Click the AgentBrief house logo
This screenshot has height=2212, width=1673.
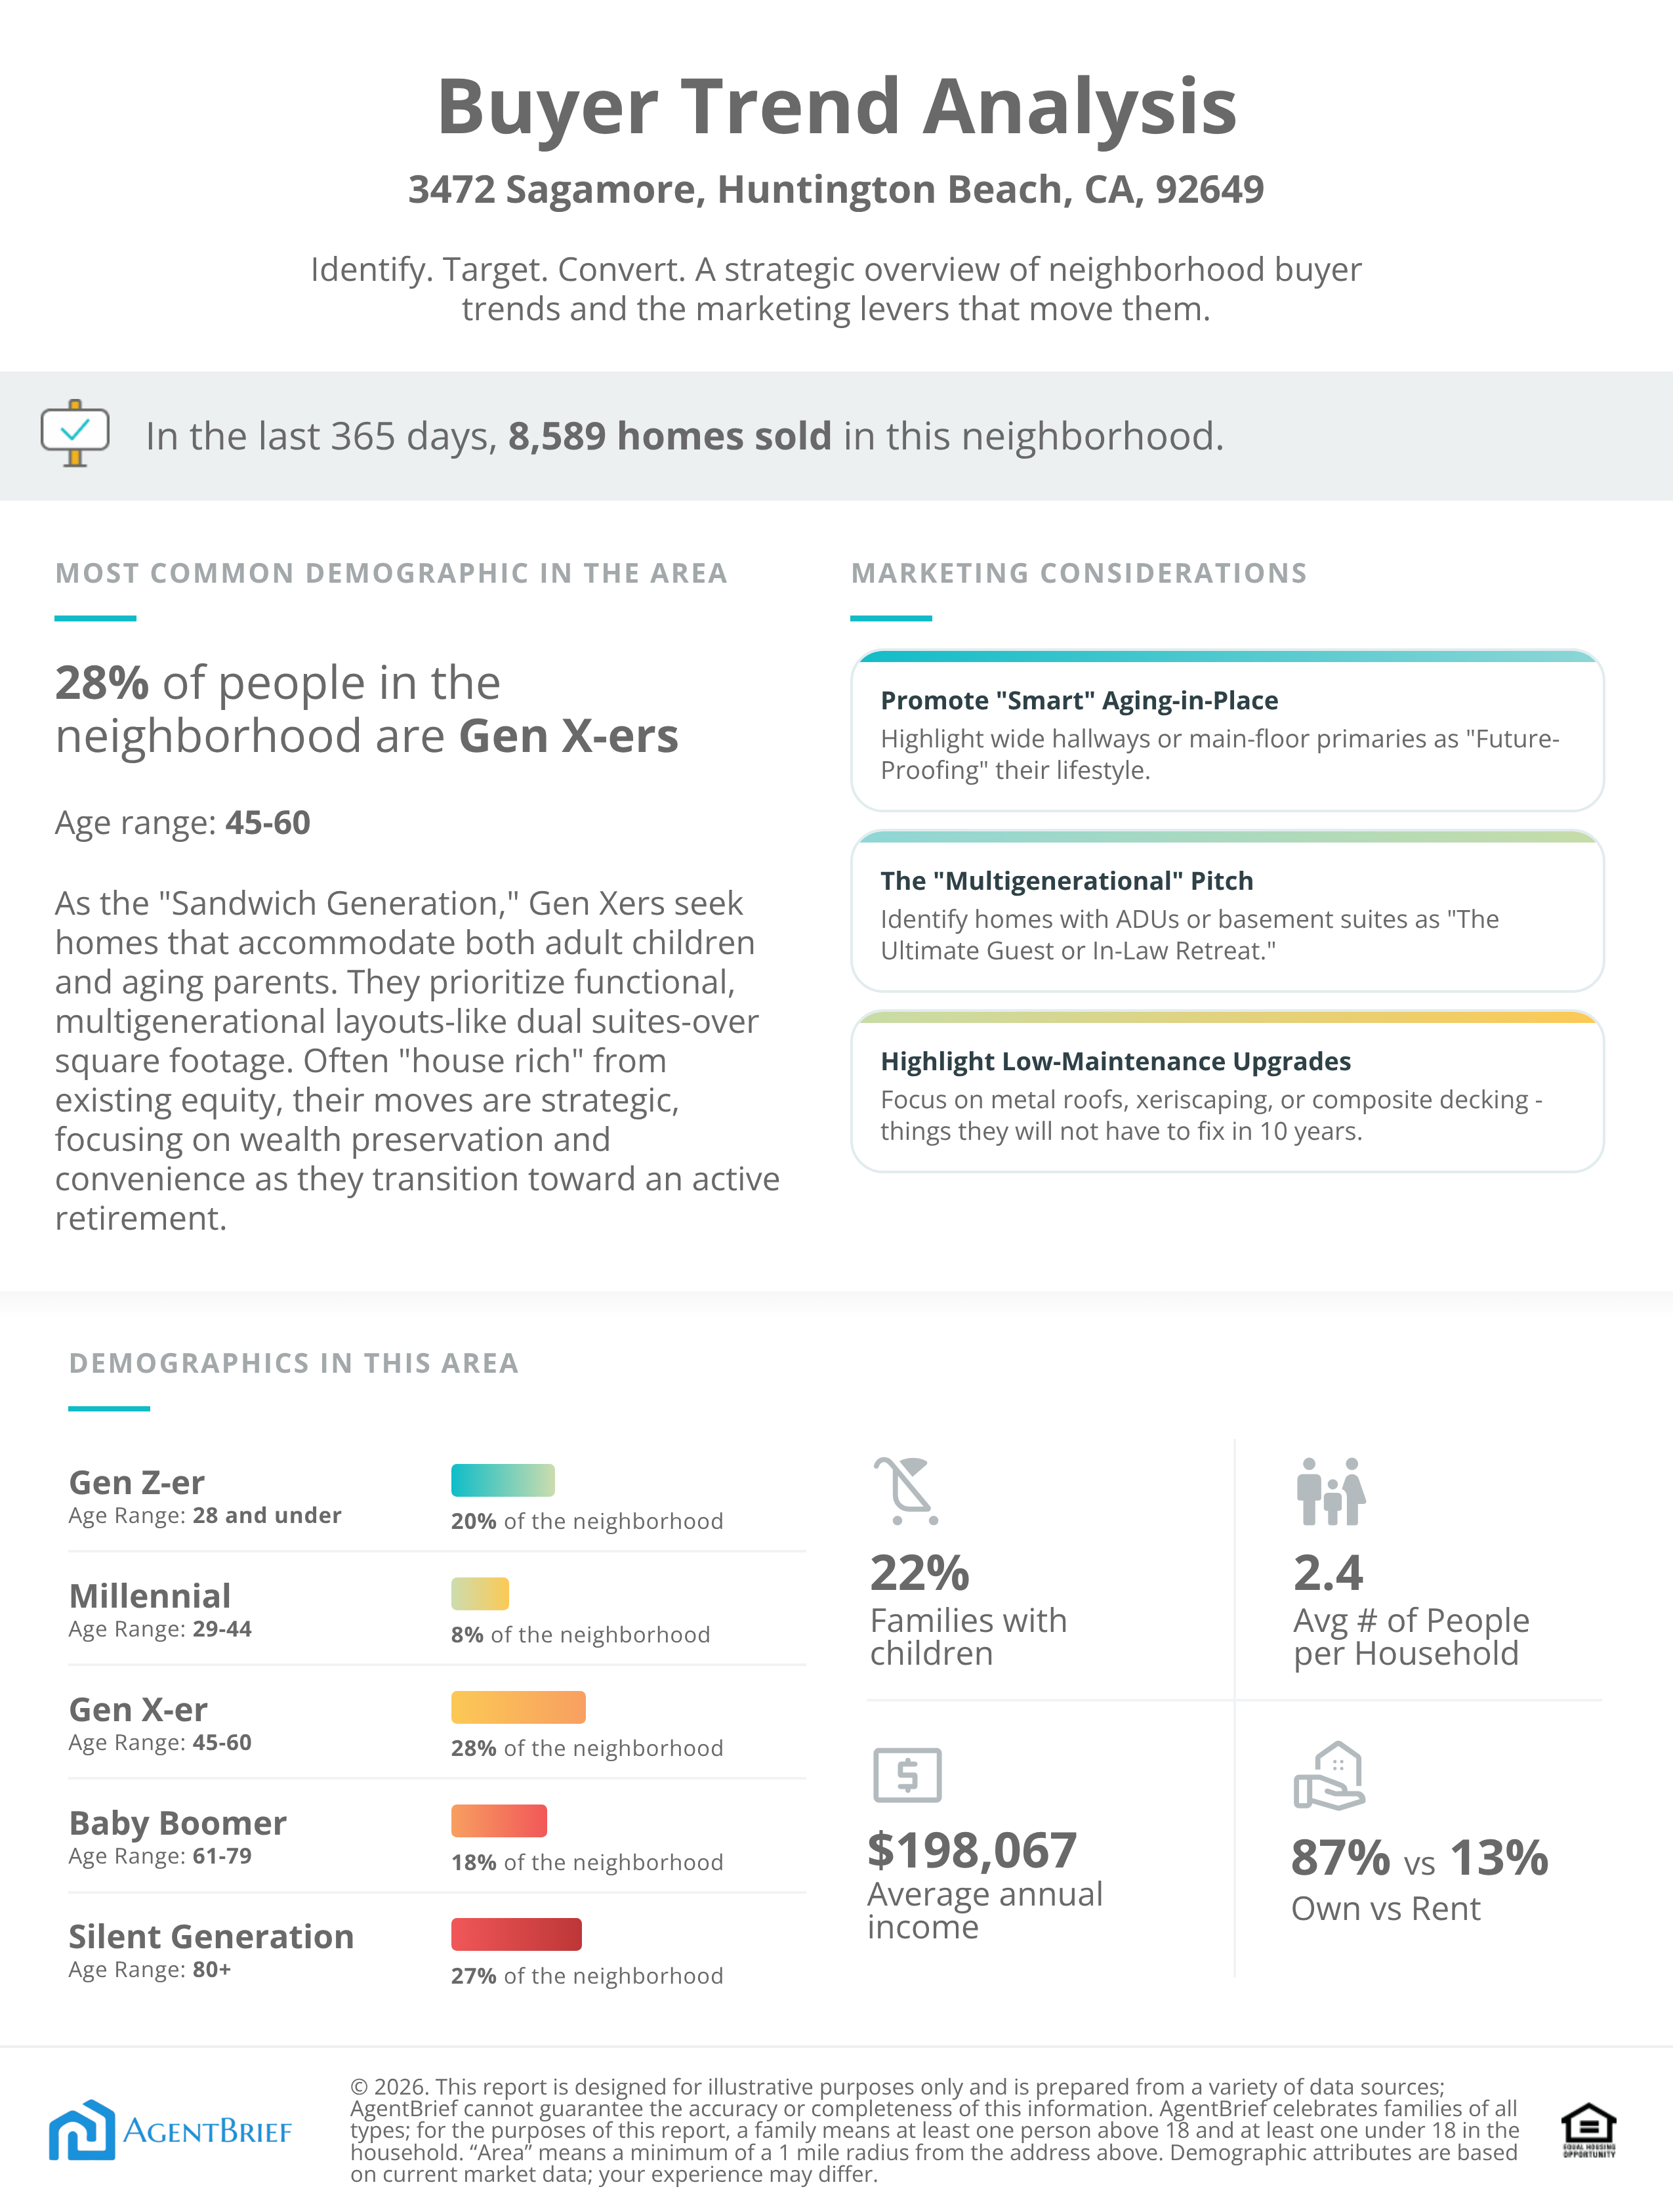(x=82, y=2130)
